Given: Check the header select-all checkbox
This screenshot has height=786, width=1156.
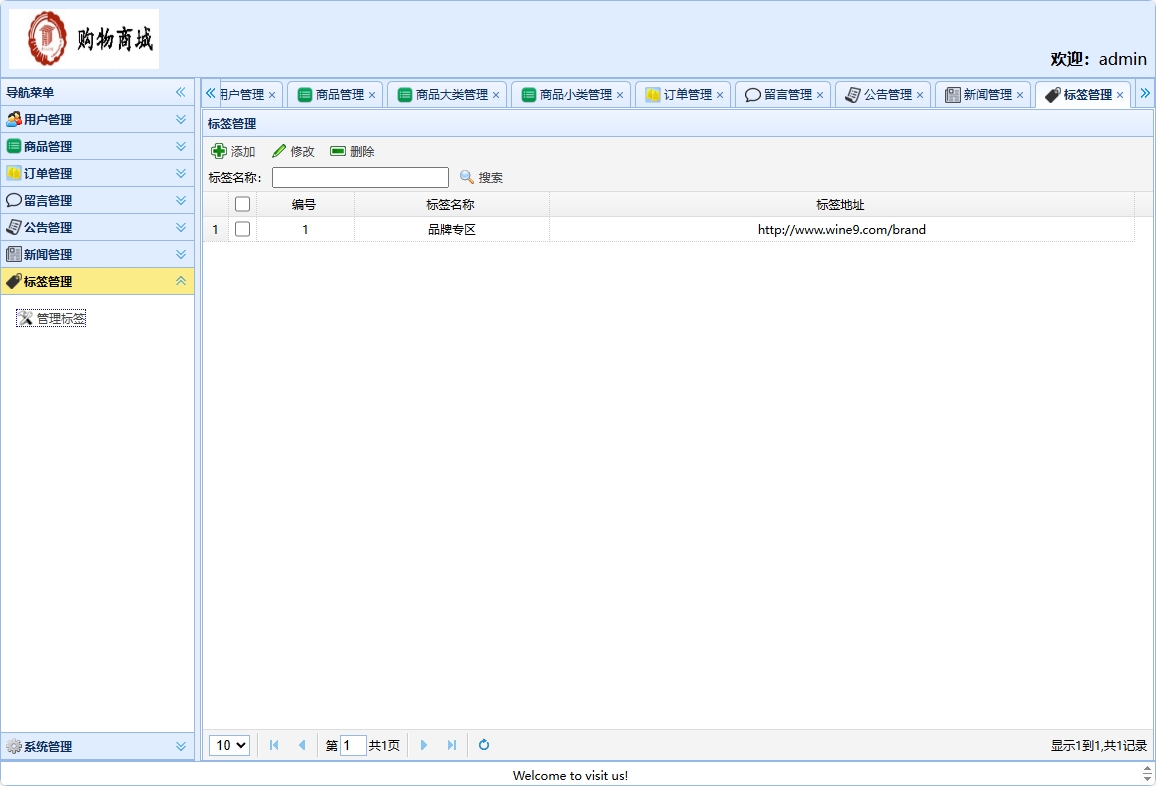Looking at the screenshot, I should 242,203.
